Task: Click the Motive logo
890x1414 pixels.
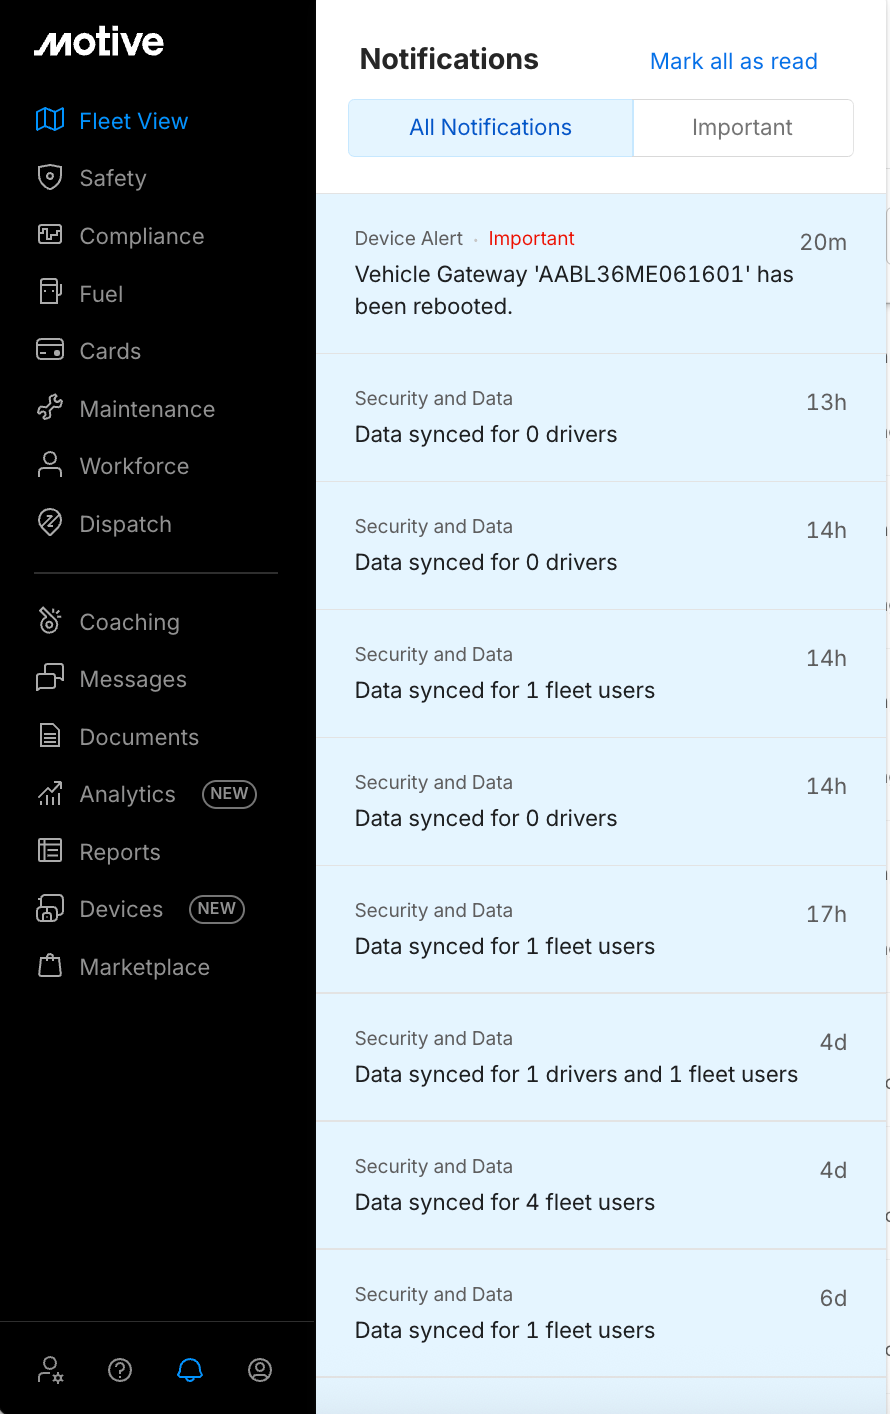Action: tap(99, 42)
